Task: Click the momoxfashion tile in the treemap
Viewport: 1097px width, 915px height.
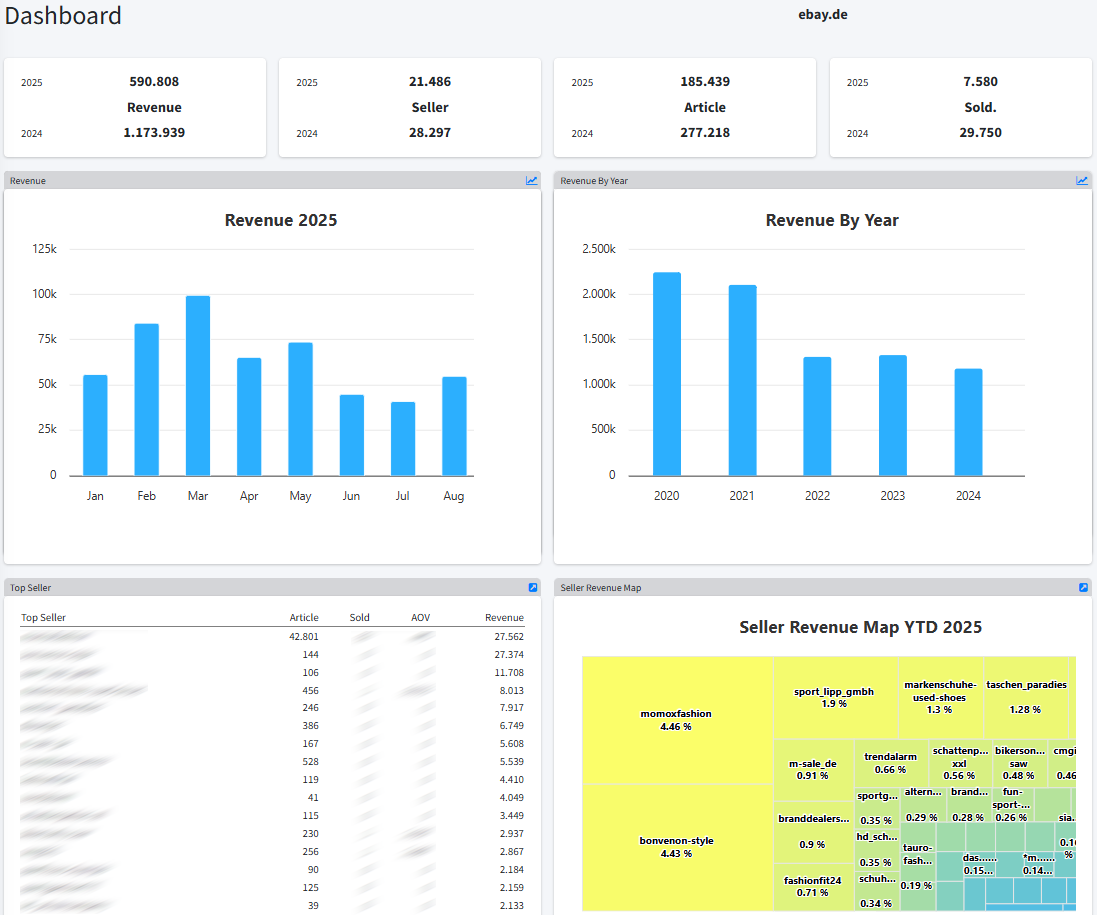Action: point(676,720)
